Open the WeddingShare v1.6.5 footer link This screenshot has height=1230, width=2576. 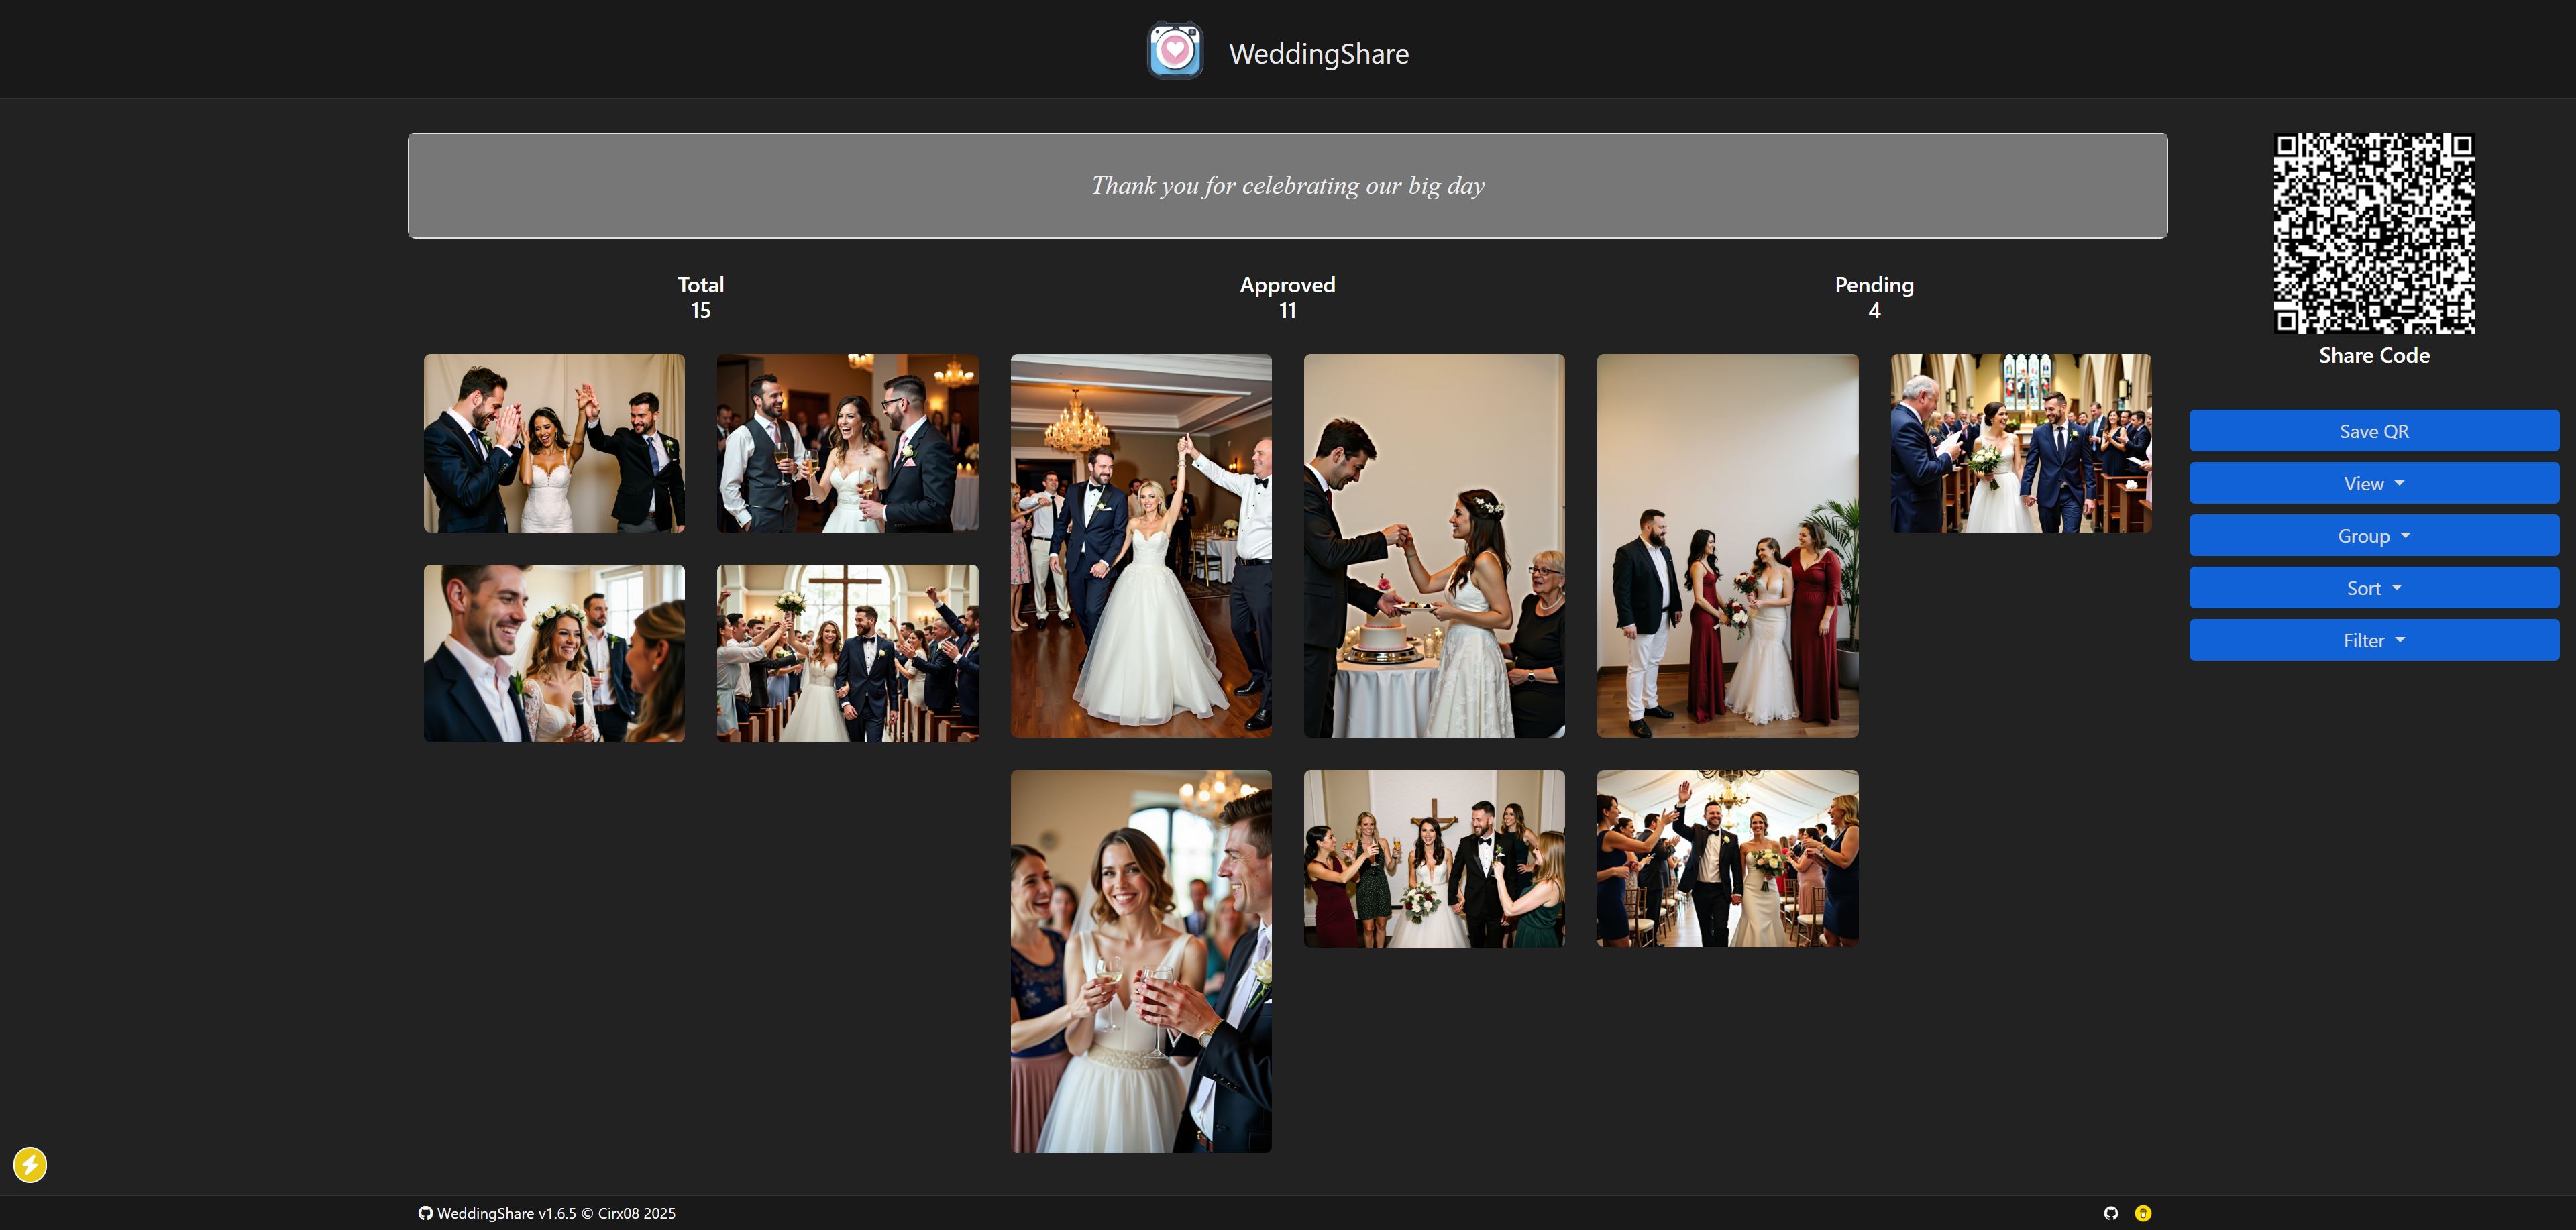click(506, 1213)
